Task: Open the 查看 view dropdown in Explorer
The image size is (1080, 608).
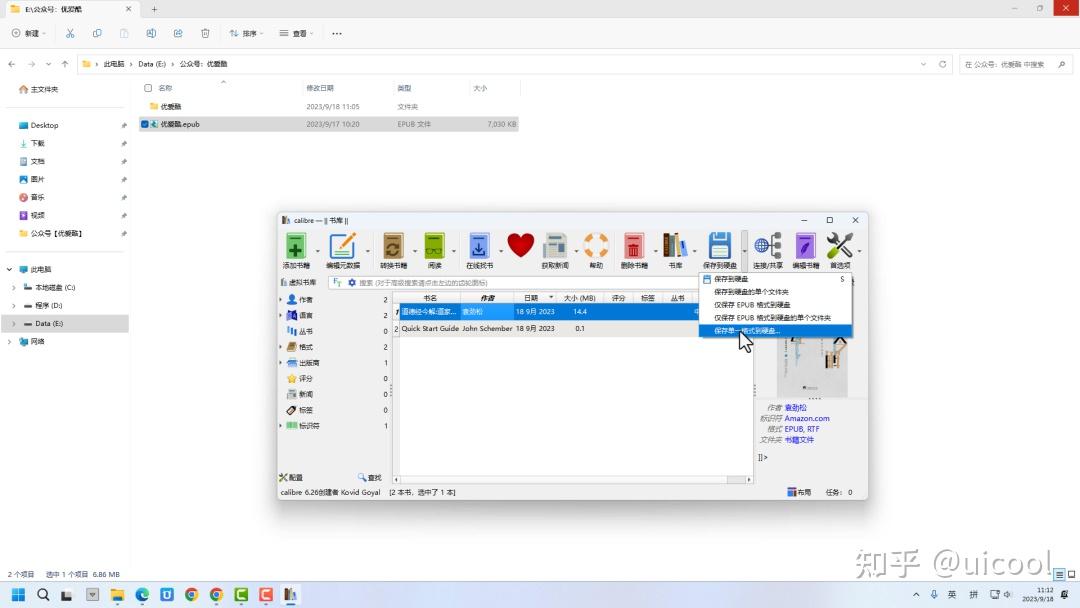Action: coord(296,33)
